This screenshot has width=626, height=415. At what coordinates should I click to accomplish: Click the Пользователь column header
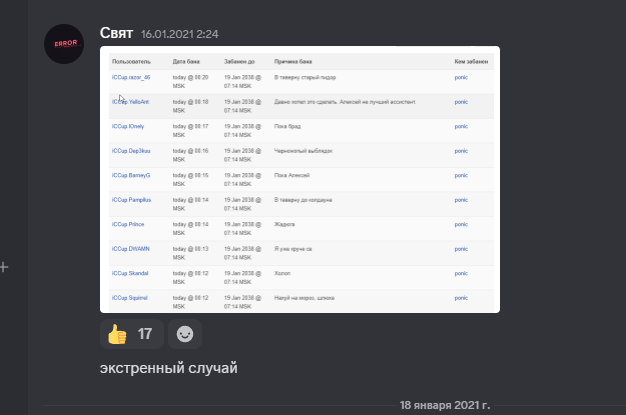(131, 62)
